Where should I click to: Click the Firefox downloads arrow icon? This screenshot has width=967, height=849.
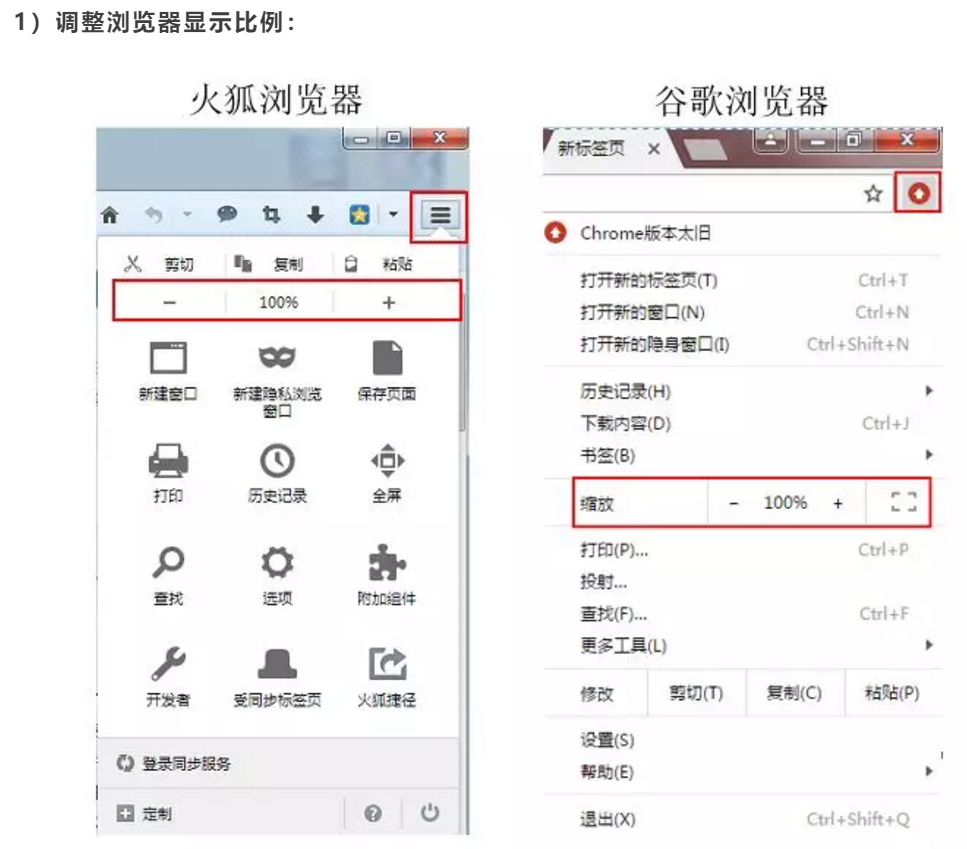pos(315,215)
